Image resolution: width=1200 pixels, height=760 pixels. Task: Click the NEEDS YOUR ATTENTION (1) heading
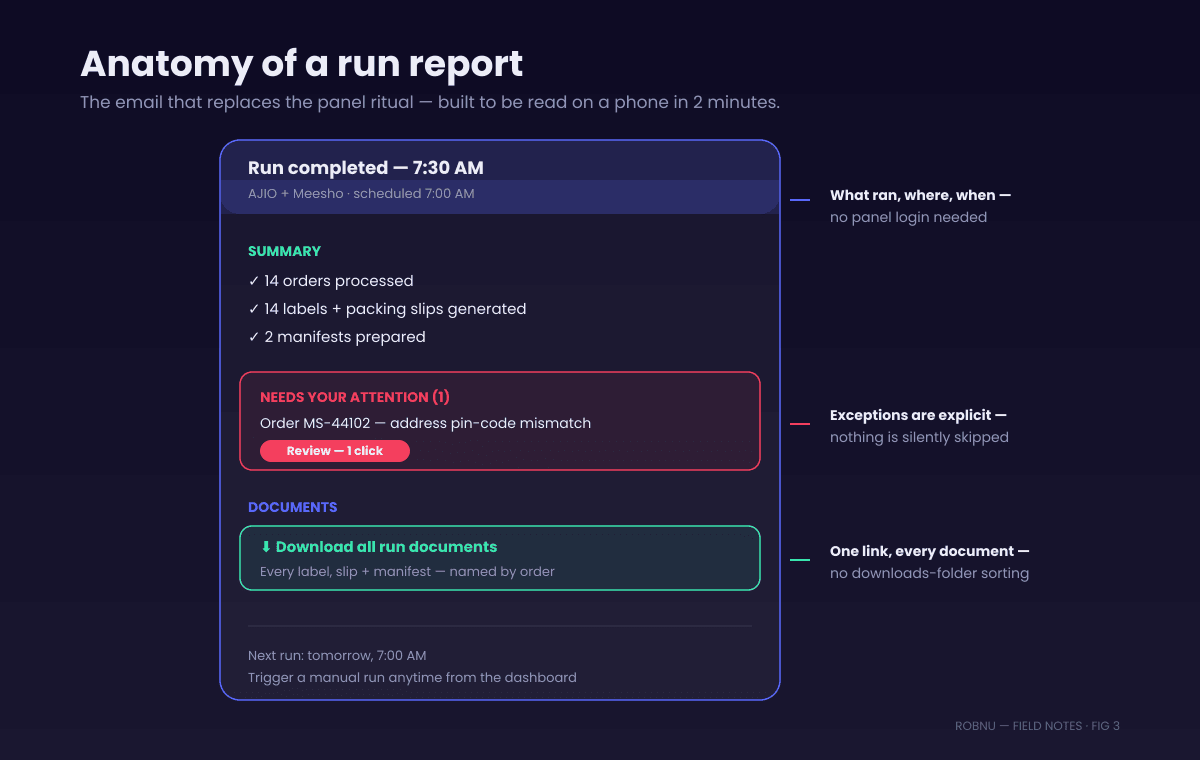coord(355,397)
